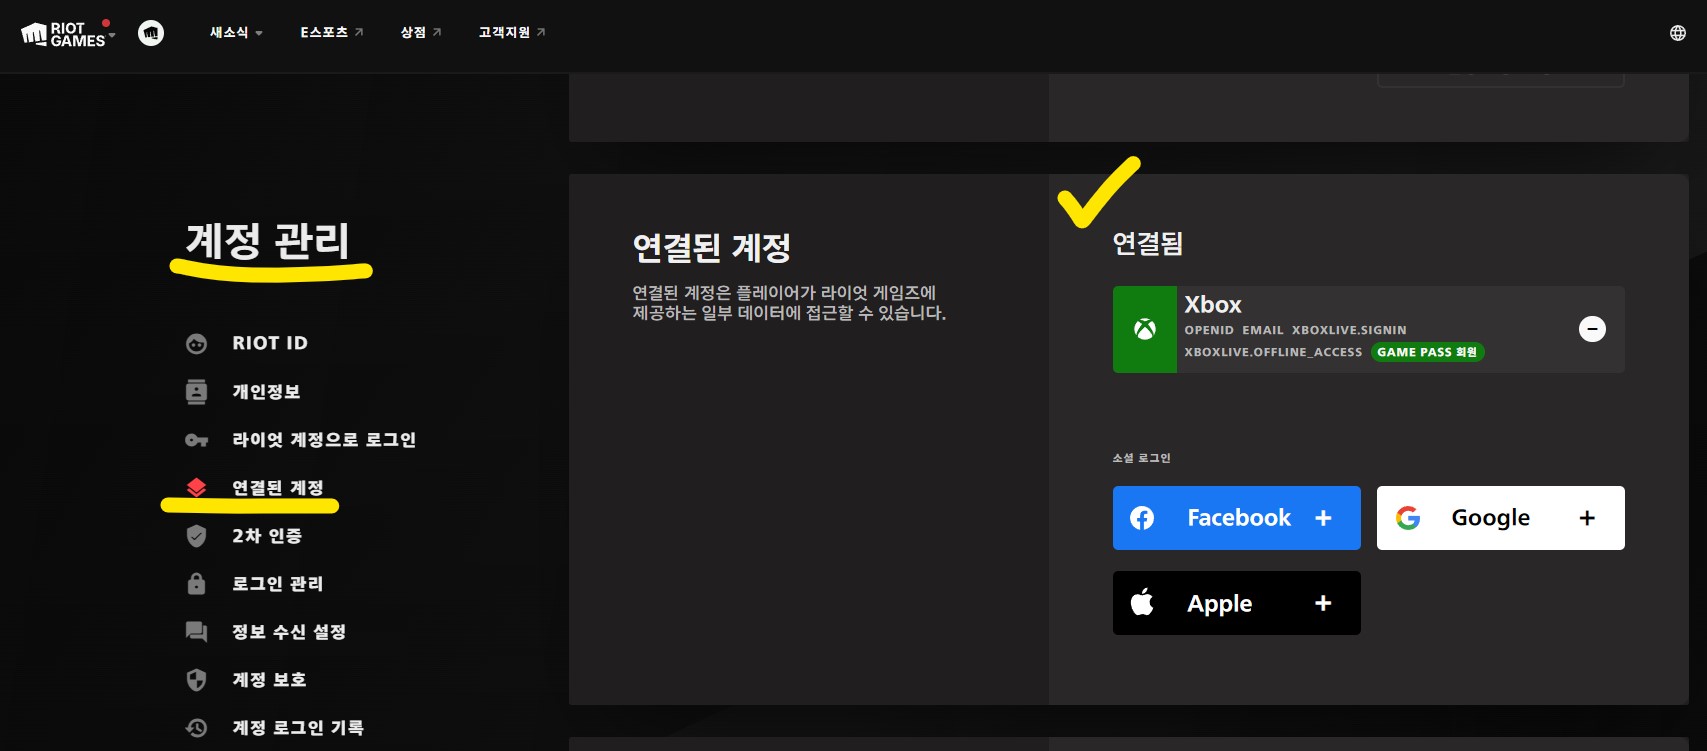Click the GAME PASS 회원 badge
The width and height of the screenshot is (1707, 751).
(1427, 352)
